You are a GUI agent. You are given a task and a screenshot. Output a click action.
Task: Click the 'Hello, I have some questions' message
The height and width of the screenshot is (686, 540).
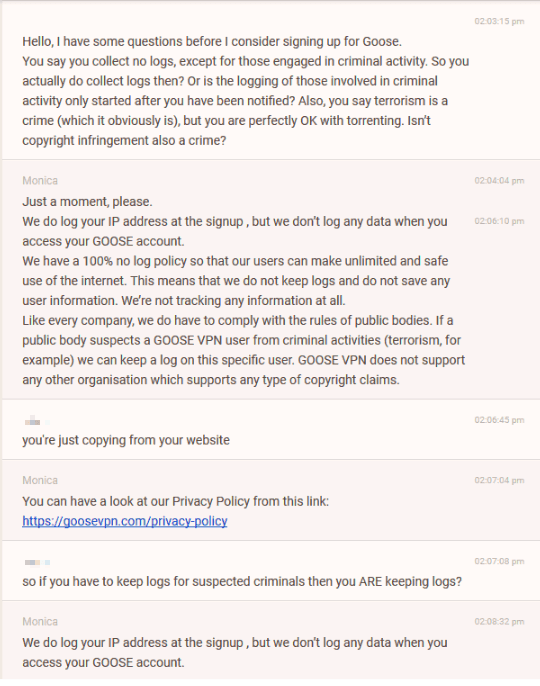[x=245, y=91]
